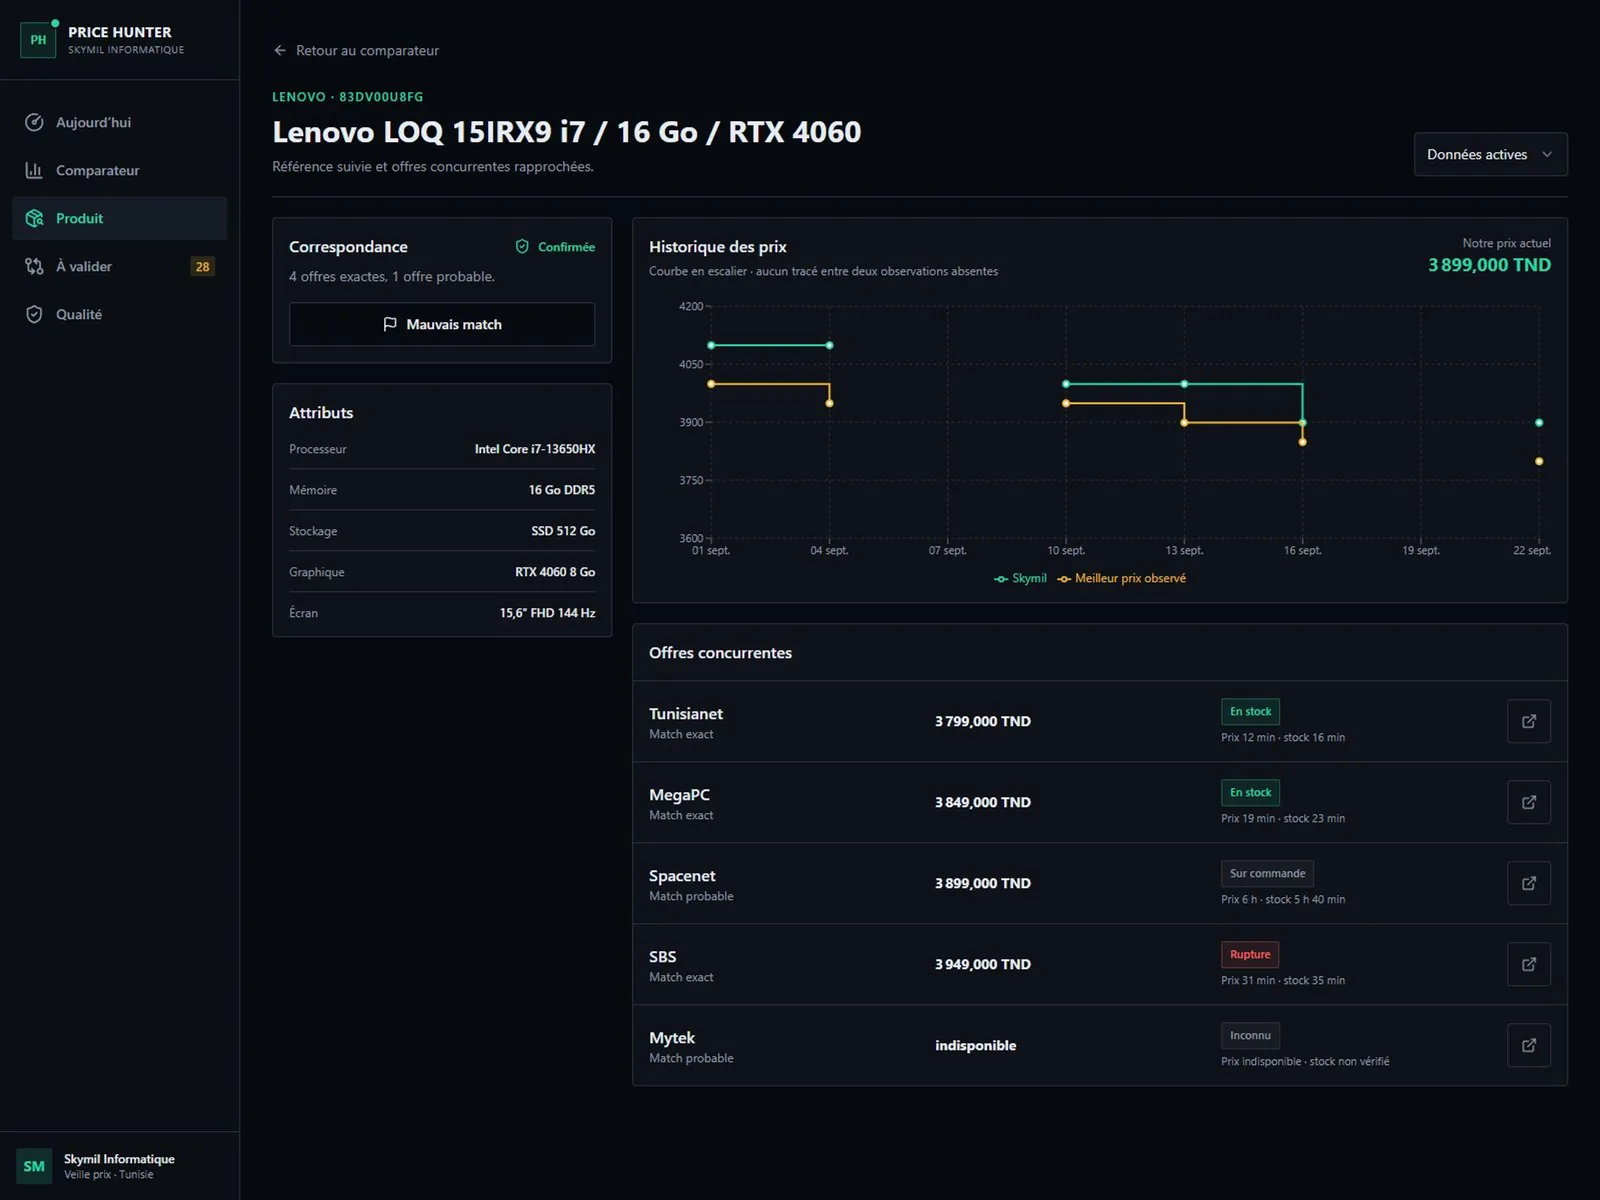Report a Mauvais match
The image size is (1600, 1200).
pos(442,324)
